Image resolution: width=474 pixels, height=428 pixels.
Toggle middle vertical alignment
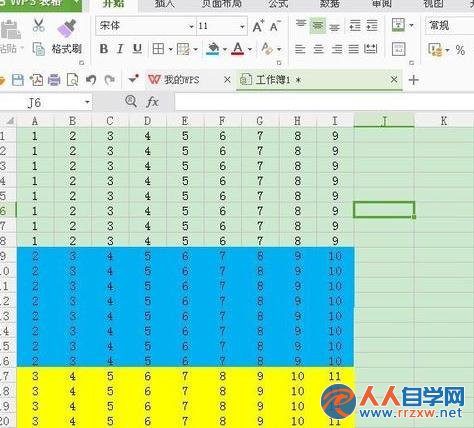318,26
